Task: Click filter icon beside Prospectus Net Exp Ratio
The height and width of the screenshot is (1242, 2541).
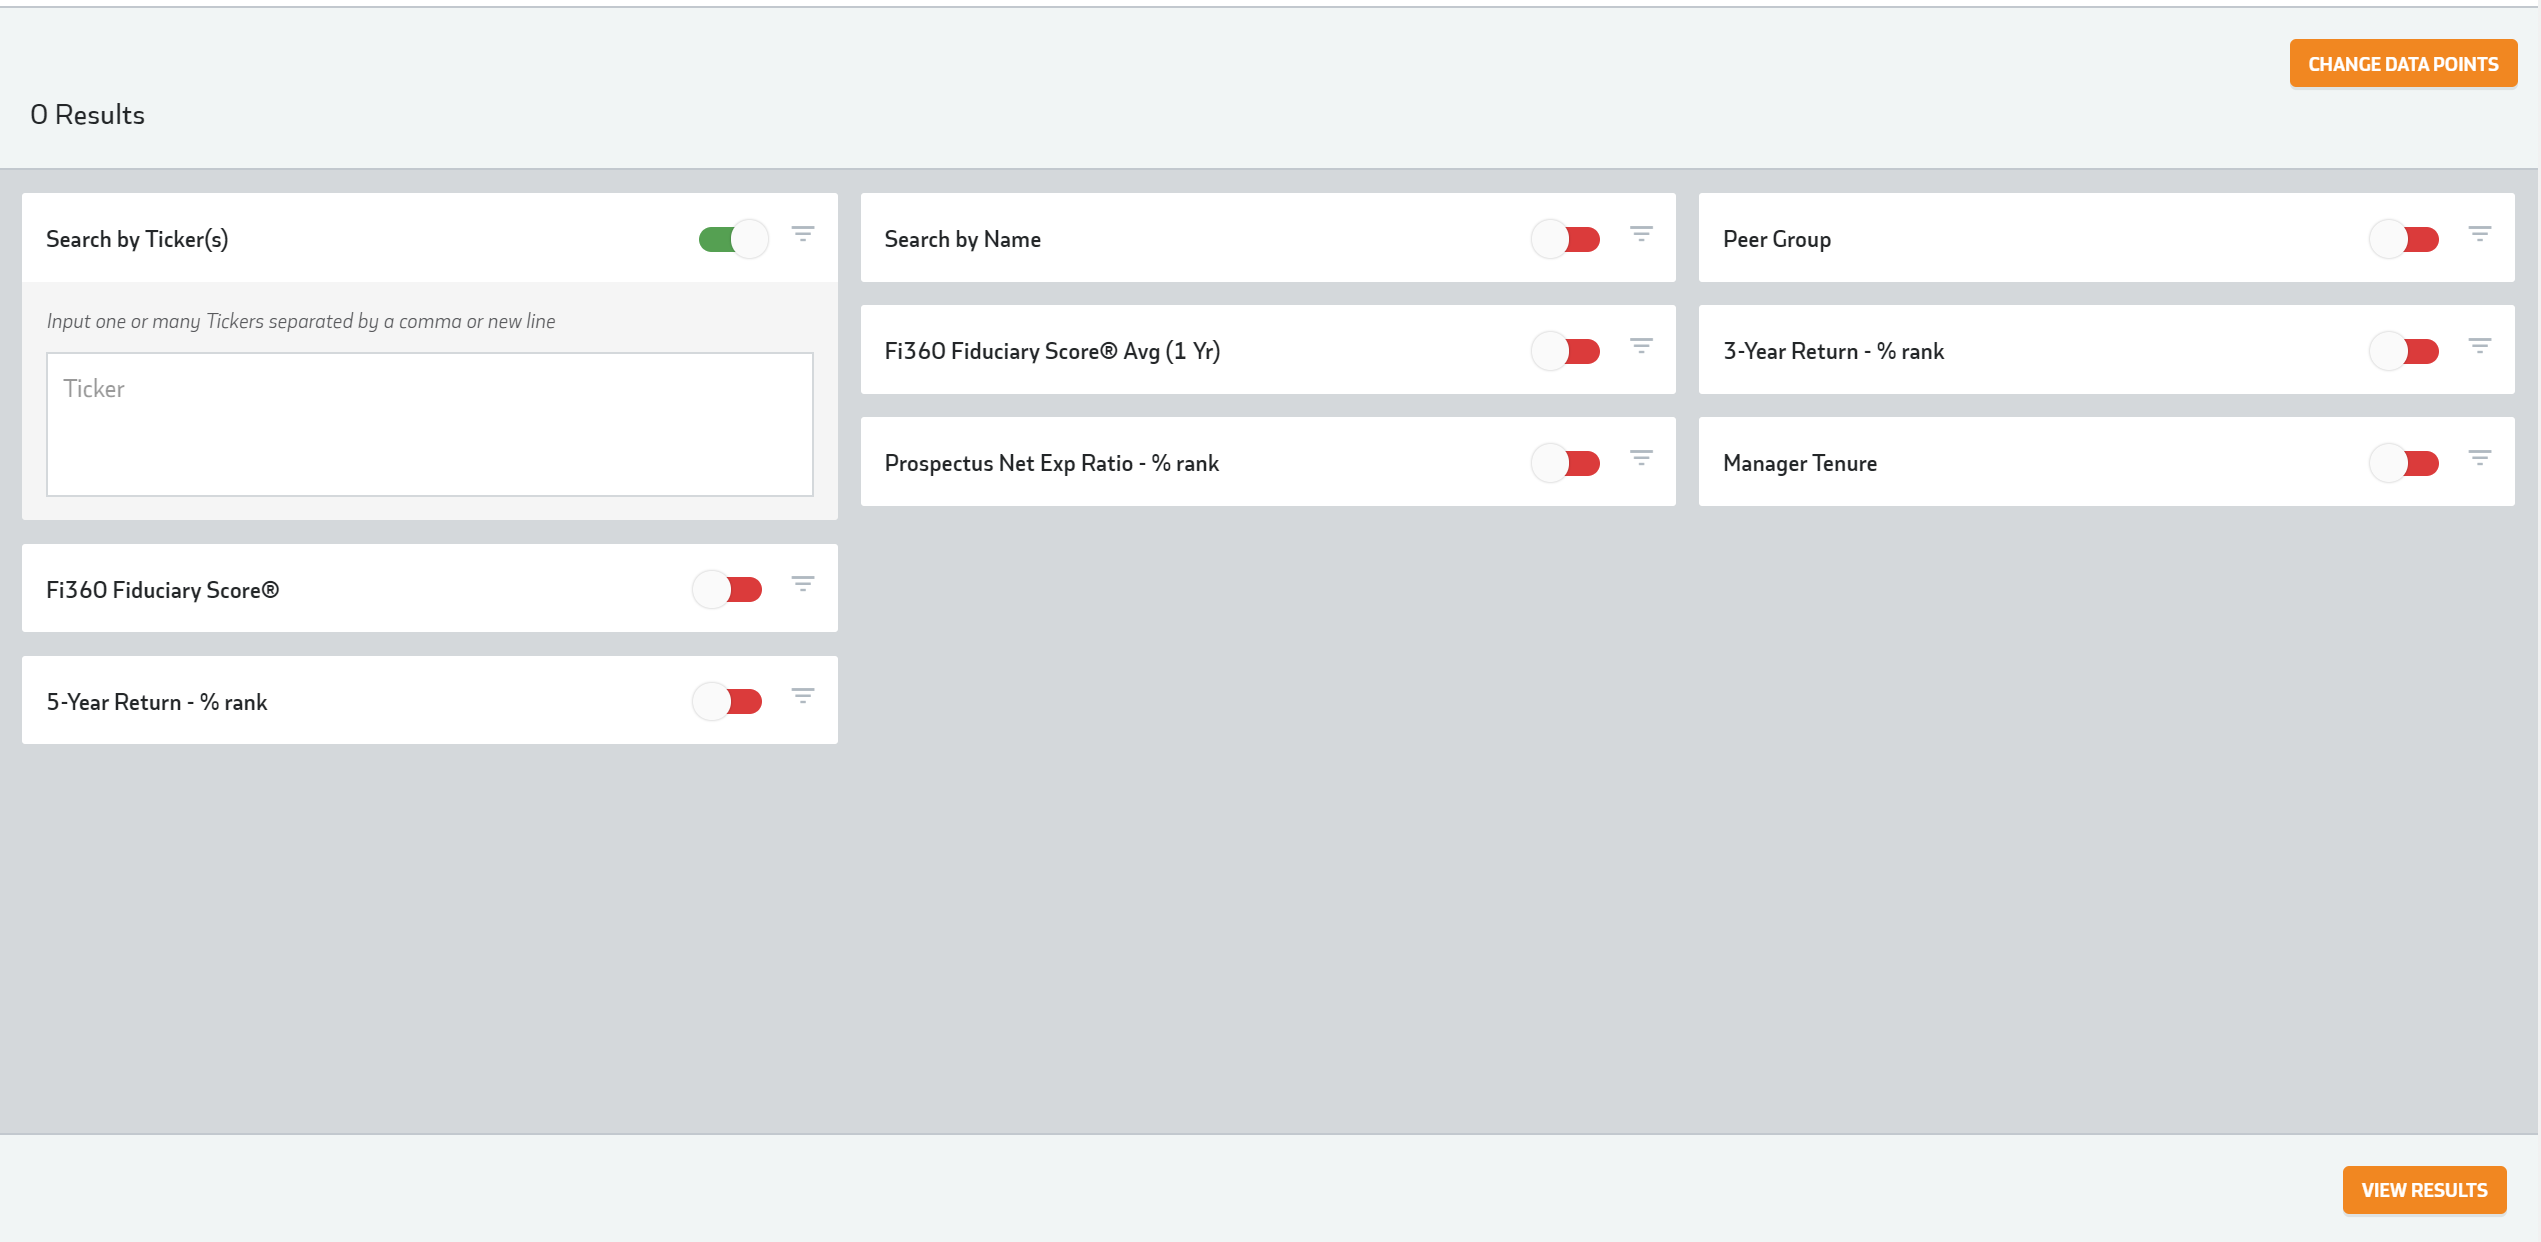Action: pos(1641,458)
